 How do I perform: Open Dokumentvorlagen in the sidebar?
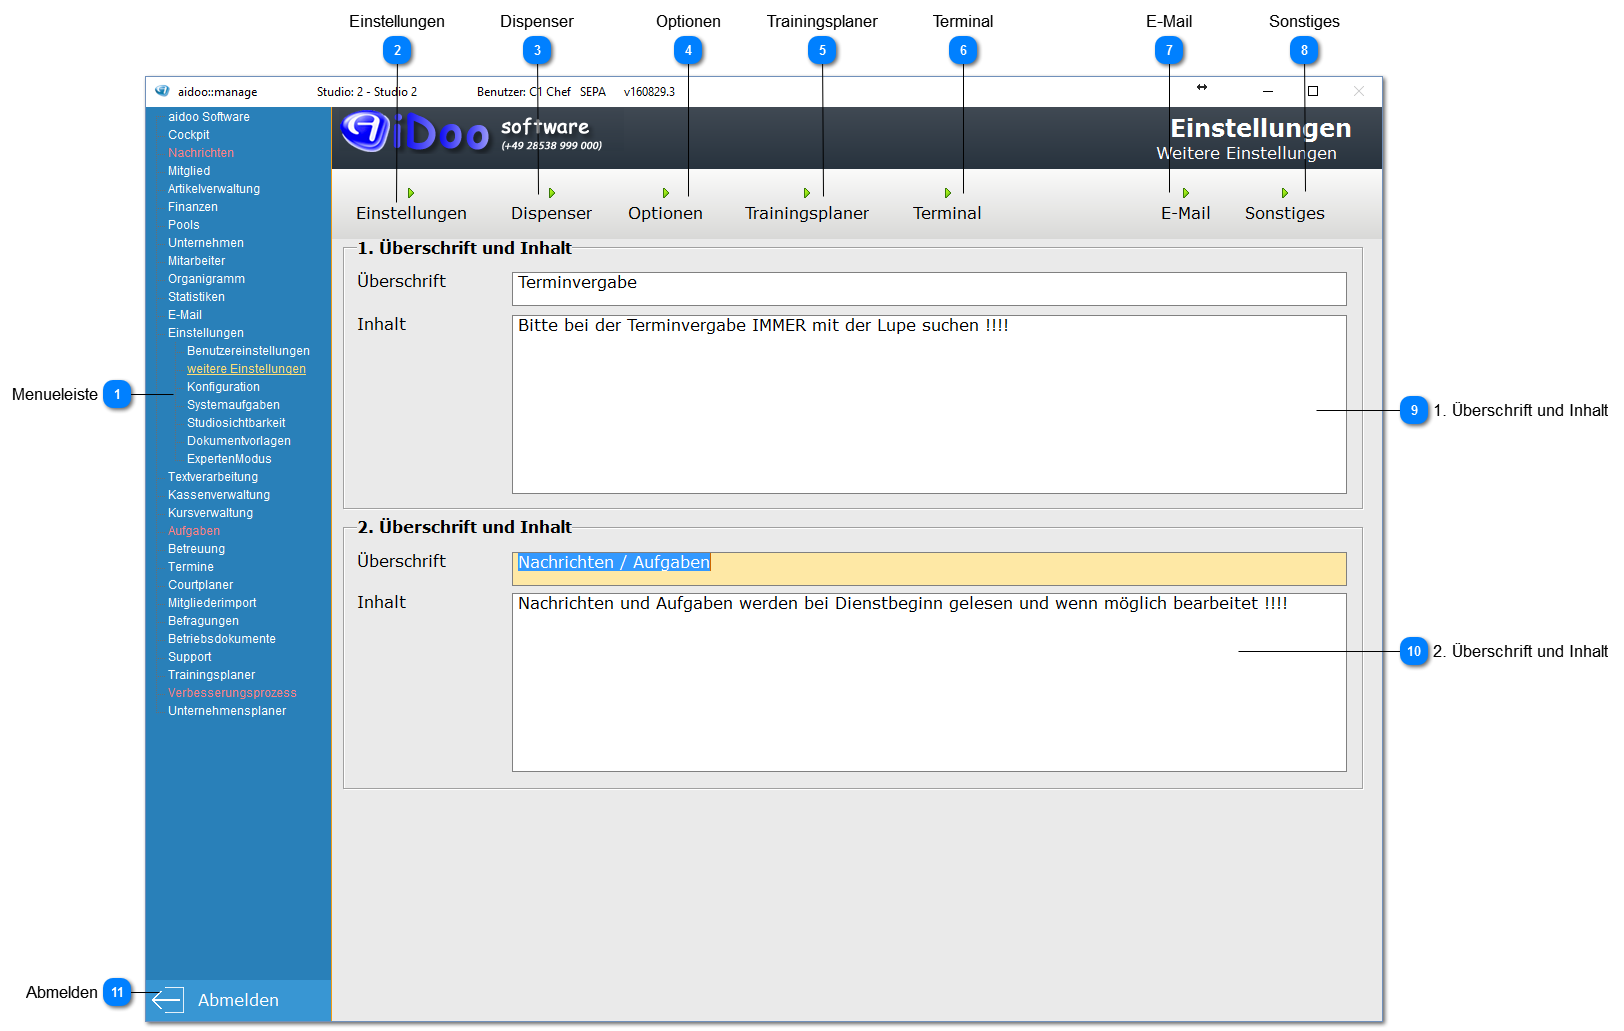[239, 441]
